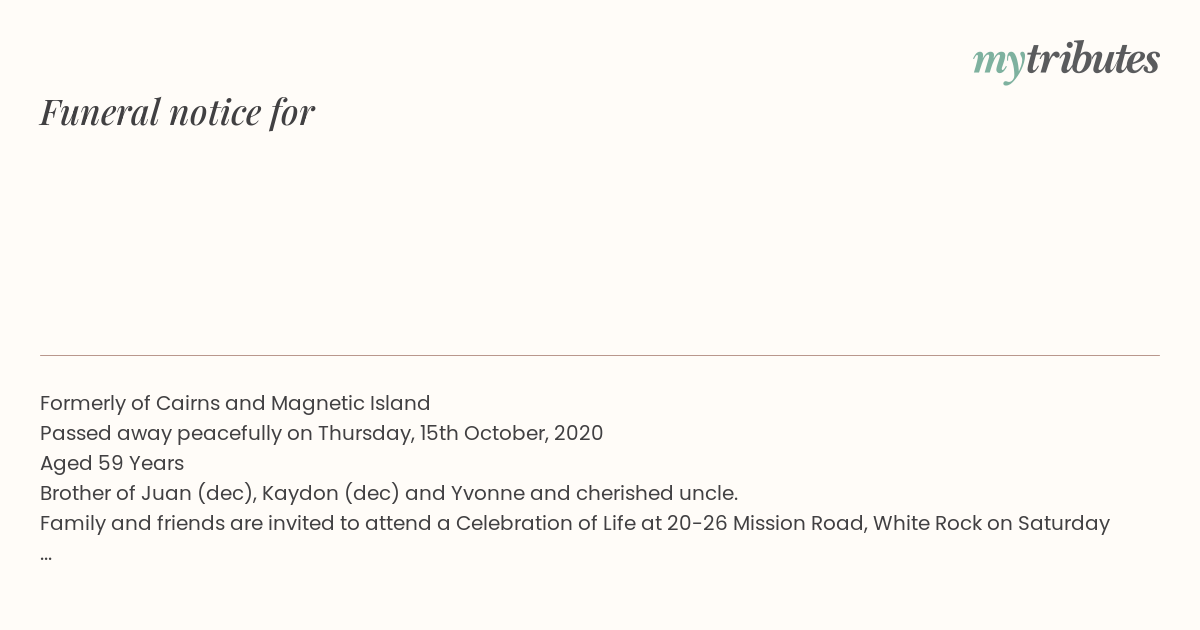Expand the truncated text ellipsis
The height and width of the screenshot is (630, 1200).
point(46,557)
